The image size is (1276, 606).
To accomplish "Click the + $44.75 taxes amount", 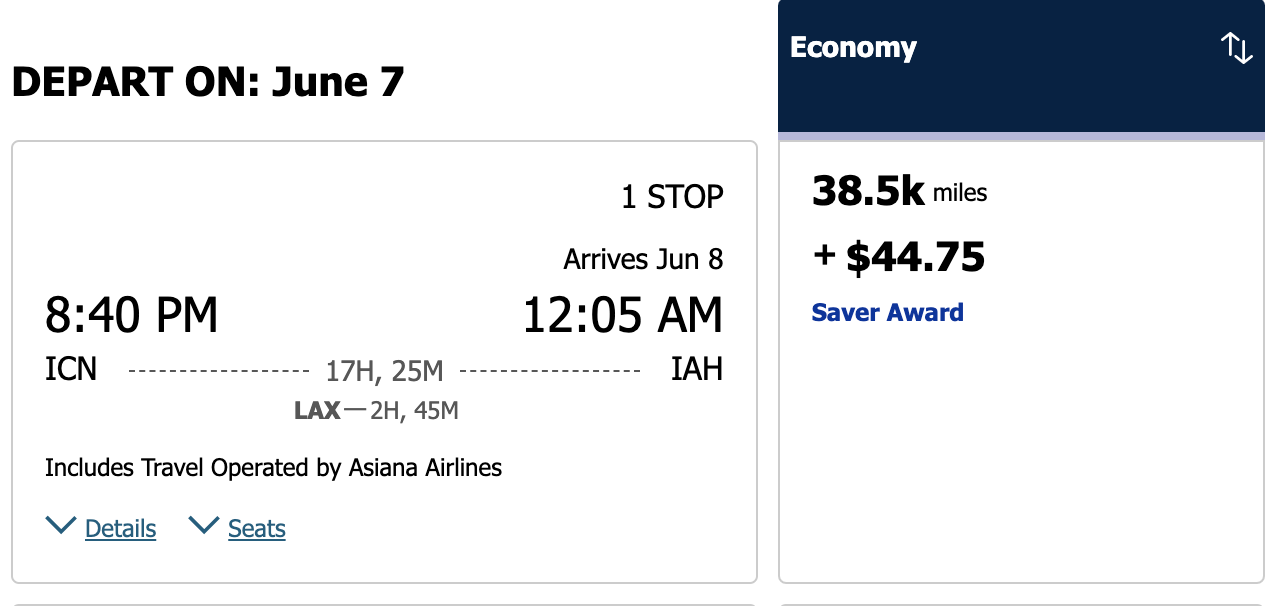I will [x=899, y=257].
